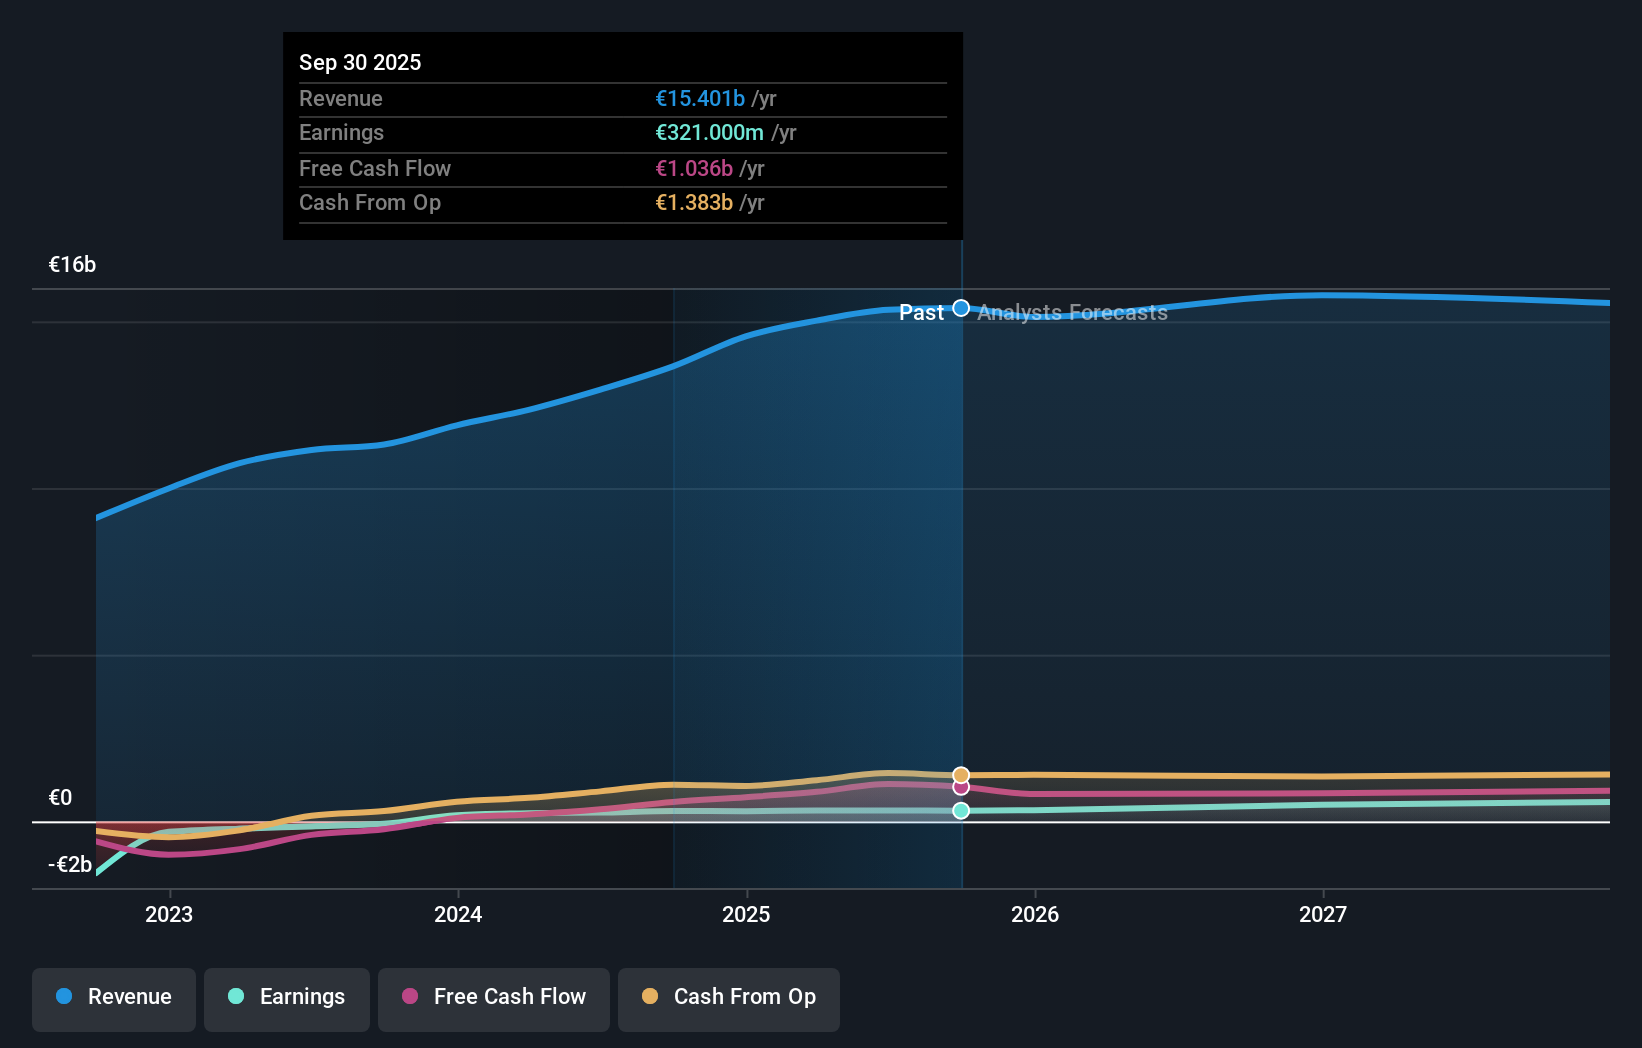Expand the Sep 30 2025 tooltip details

pyautogui.click(x=360, y=62)
